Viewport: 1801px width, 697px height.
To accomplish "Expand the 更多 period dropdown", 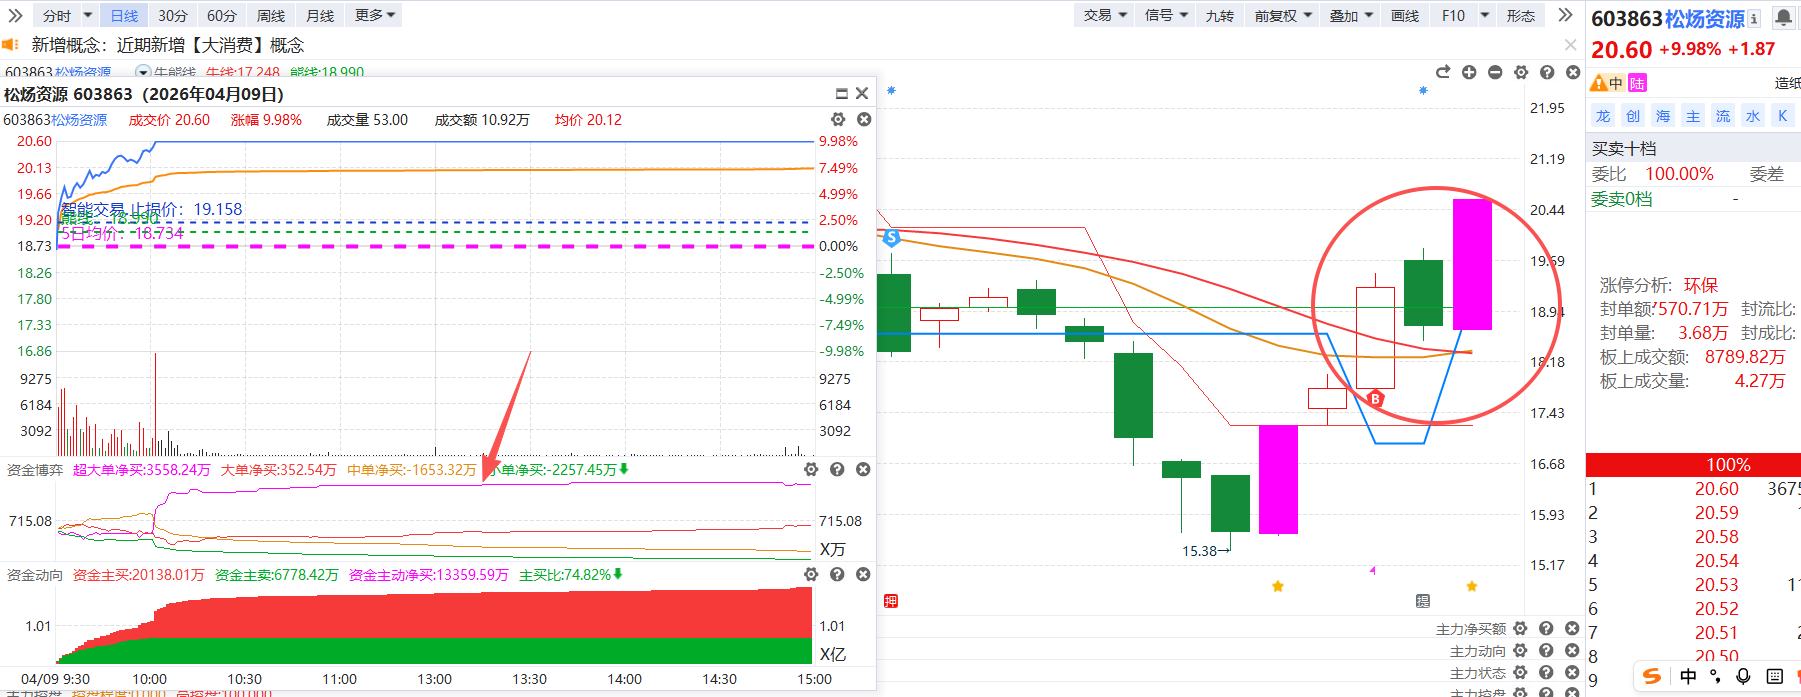I will pyautogui.click(x=374, y=15).
